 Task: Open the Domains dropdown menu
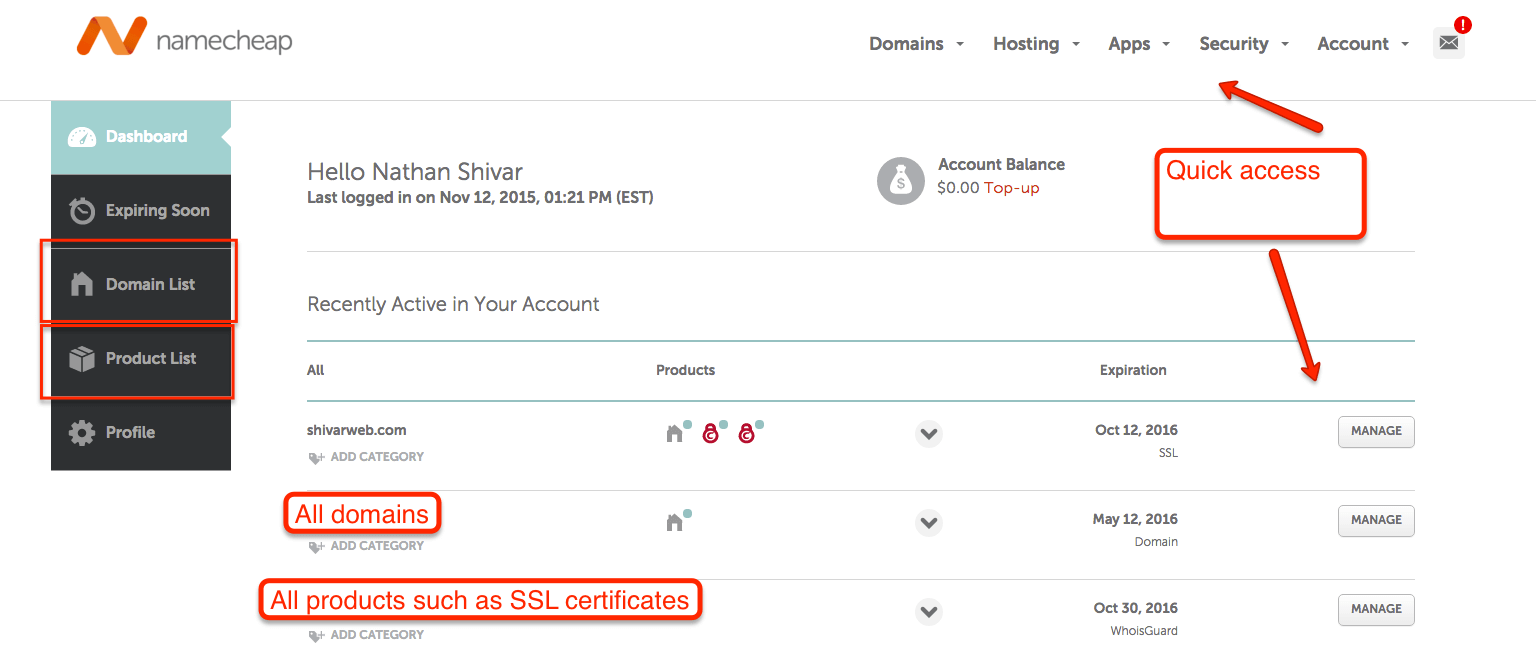point(915,44)
